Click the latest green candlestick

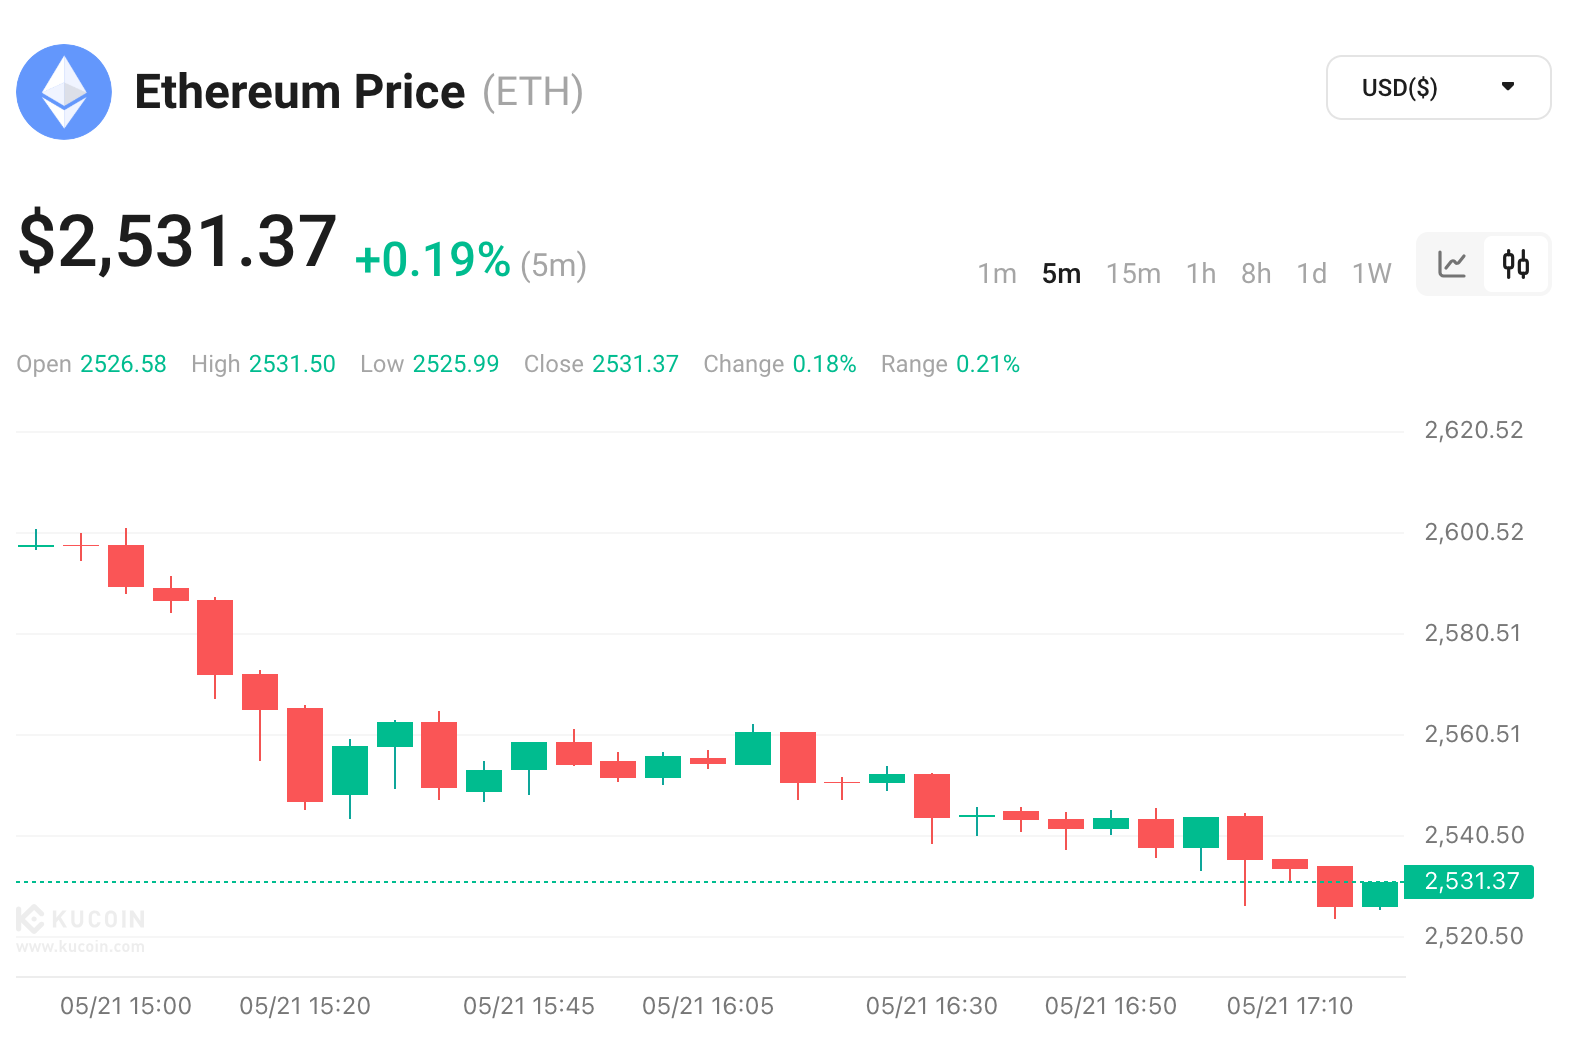pyautogui.click(x=1380, y=894)
